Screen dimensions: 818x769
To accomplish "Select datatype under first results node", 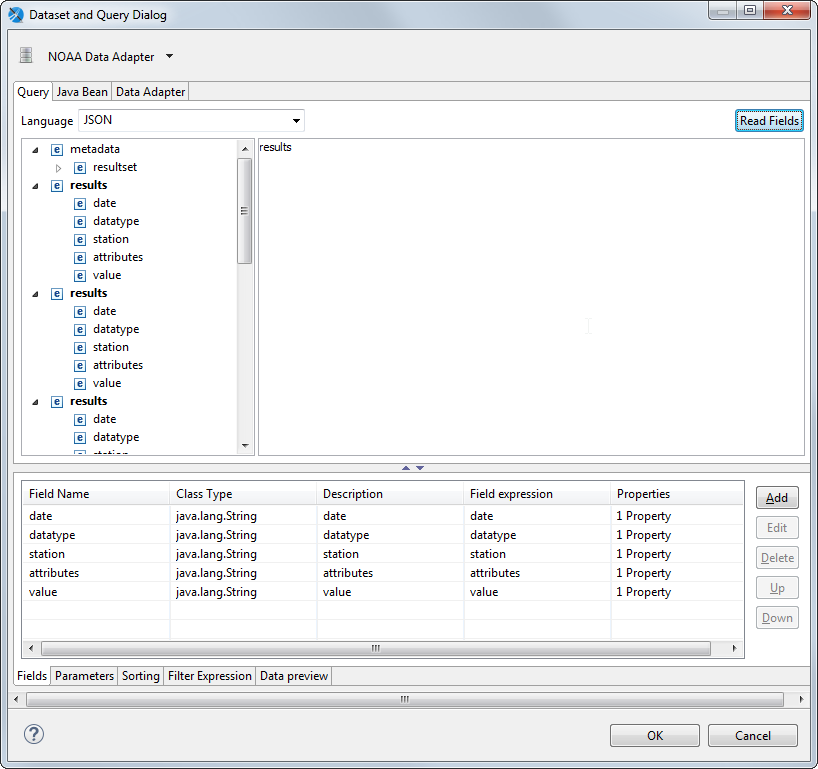I will [x=116, y=221].
